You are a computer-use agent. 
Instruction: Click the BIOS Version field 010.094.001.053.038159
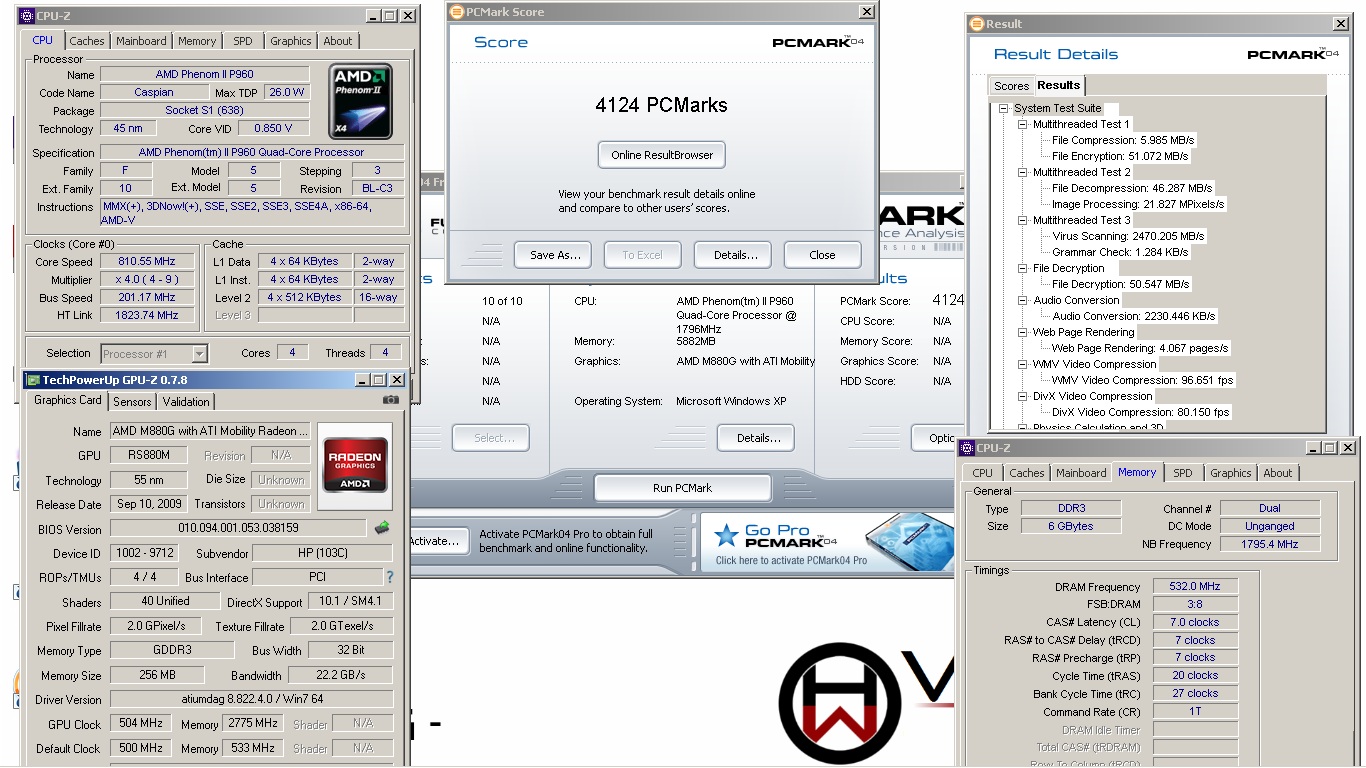point(238,528)
